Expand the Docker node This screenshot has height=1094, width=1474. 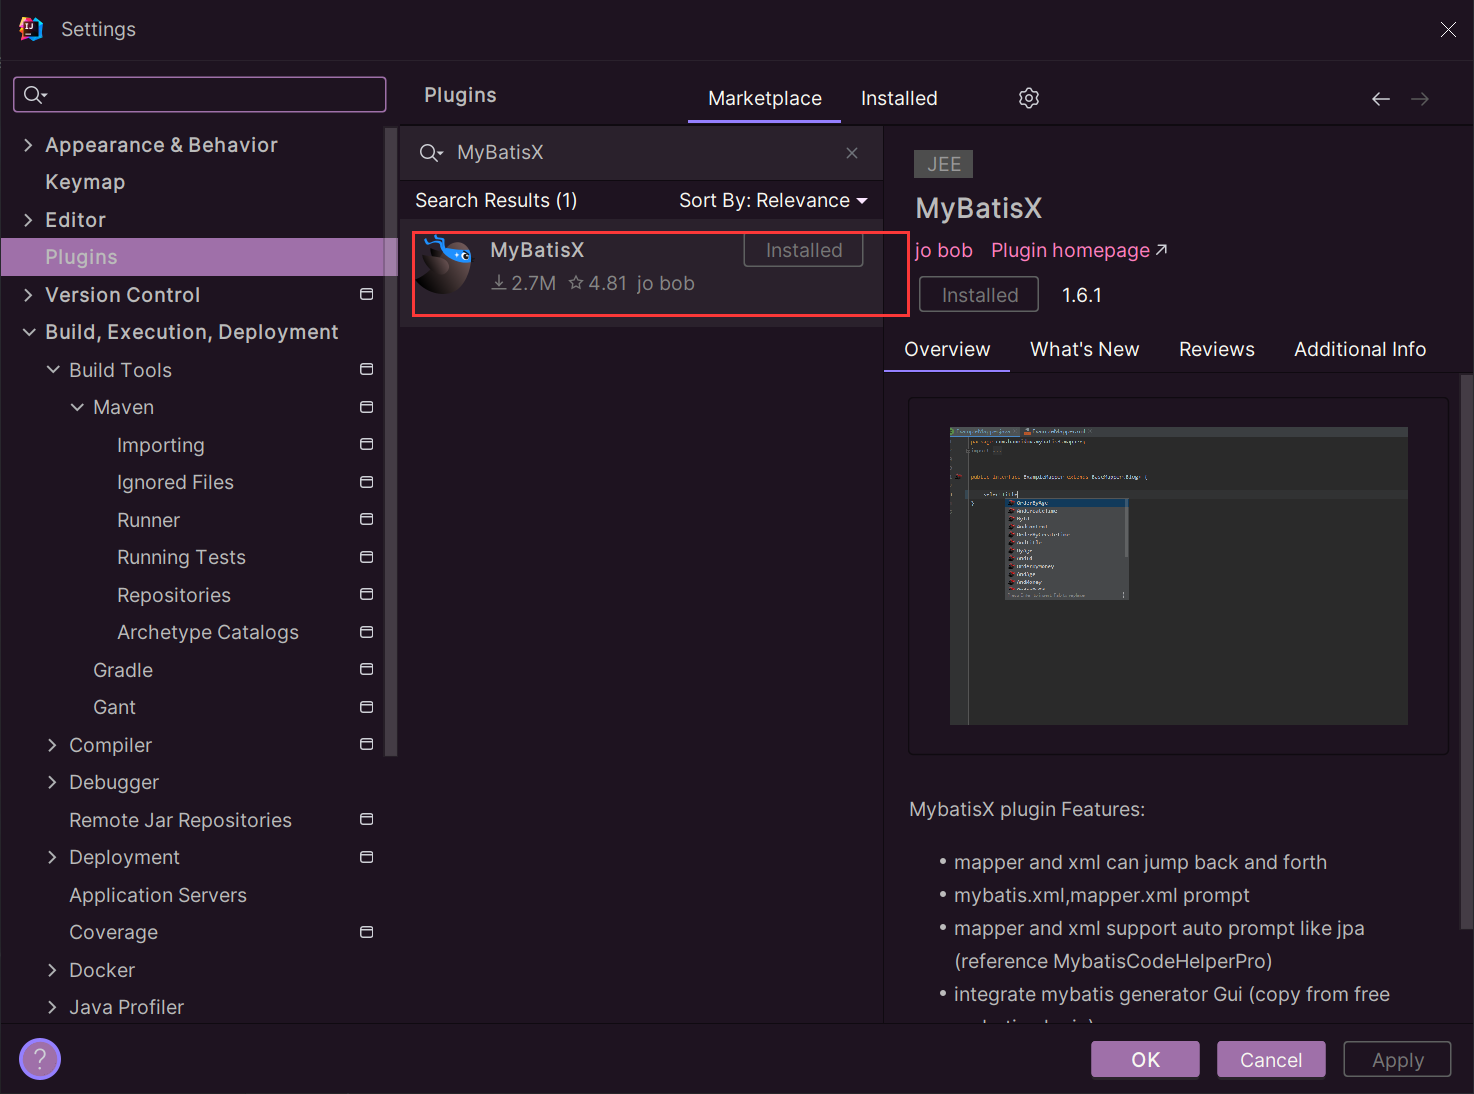53,970
